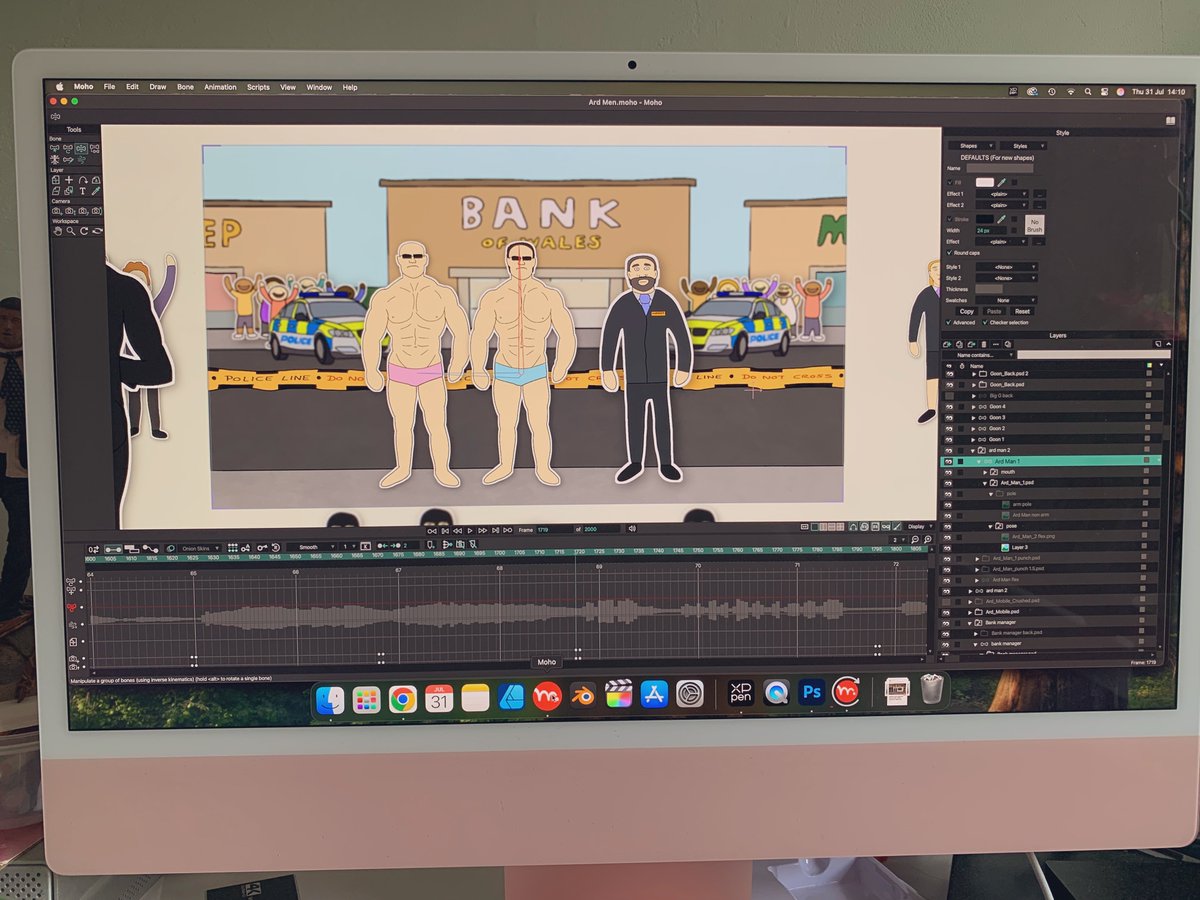
Task: Open XP-Pen app in the dock
Action: [740, 693]
